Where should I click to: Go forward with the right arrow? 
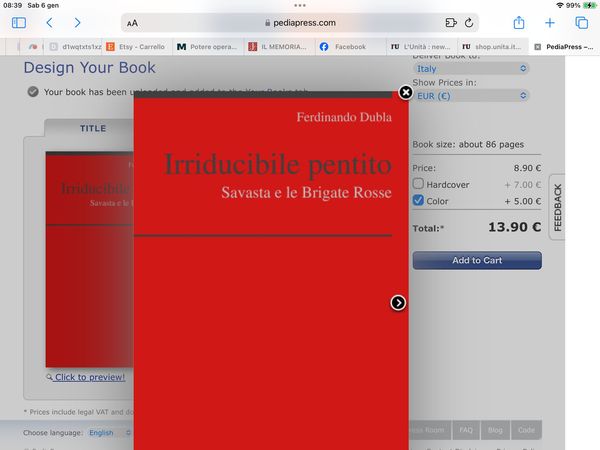pos(77,23)
